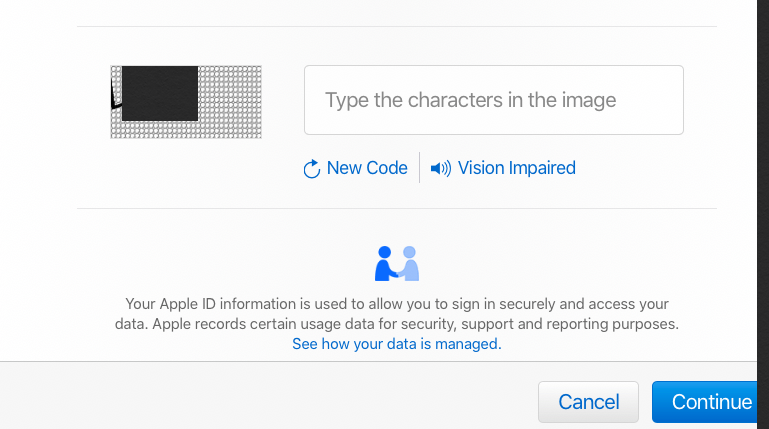Click the captcha image
This screenshot has width=769, height=429.
click(x=186, y=102)
